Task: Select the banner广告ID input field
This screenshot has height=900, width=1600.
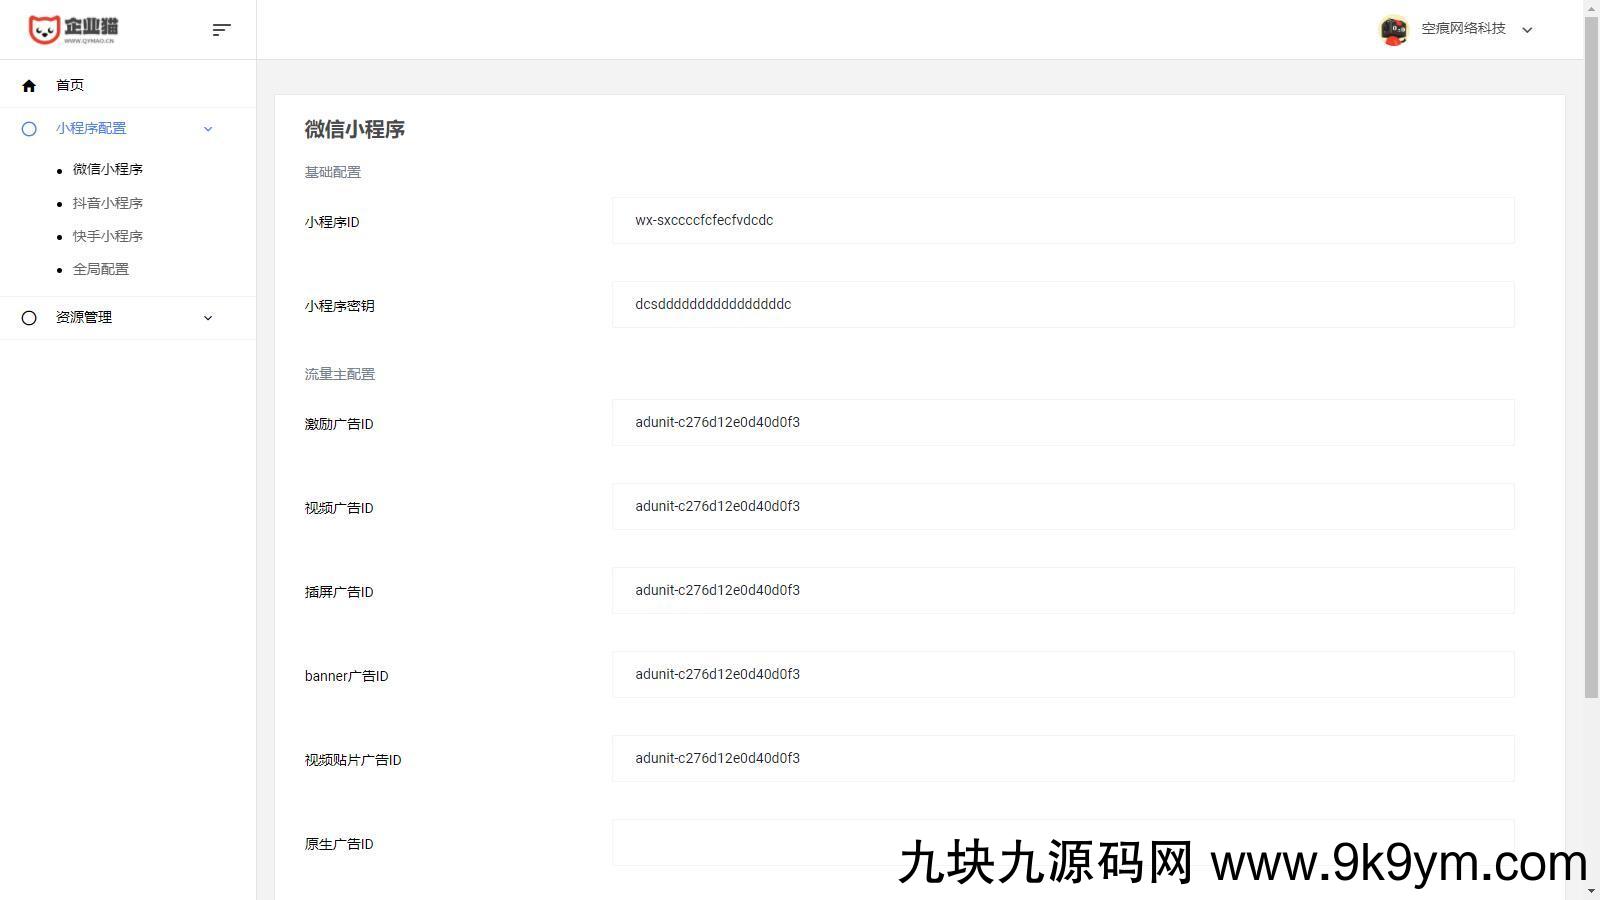Action: [1062, 675]
